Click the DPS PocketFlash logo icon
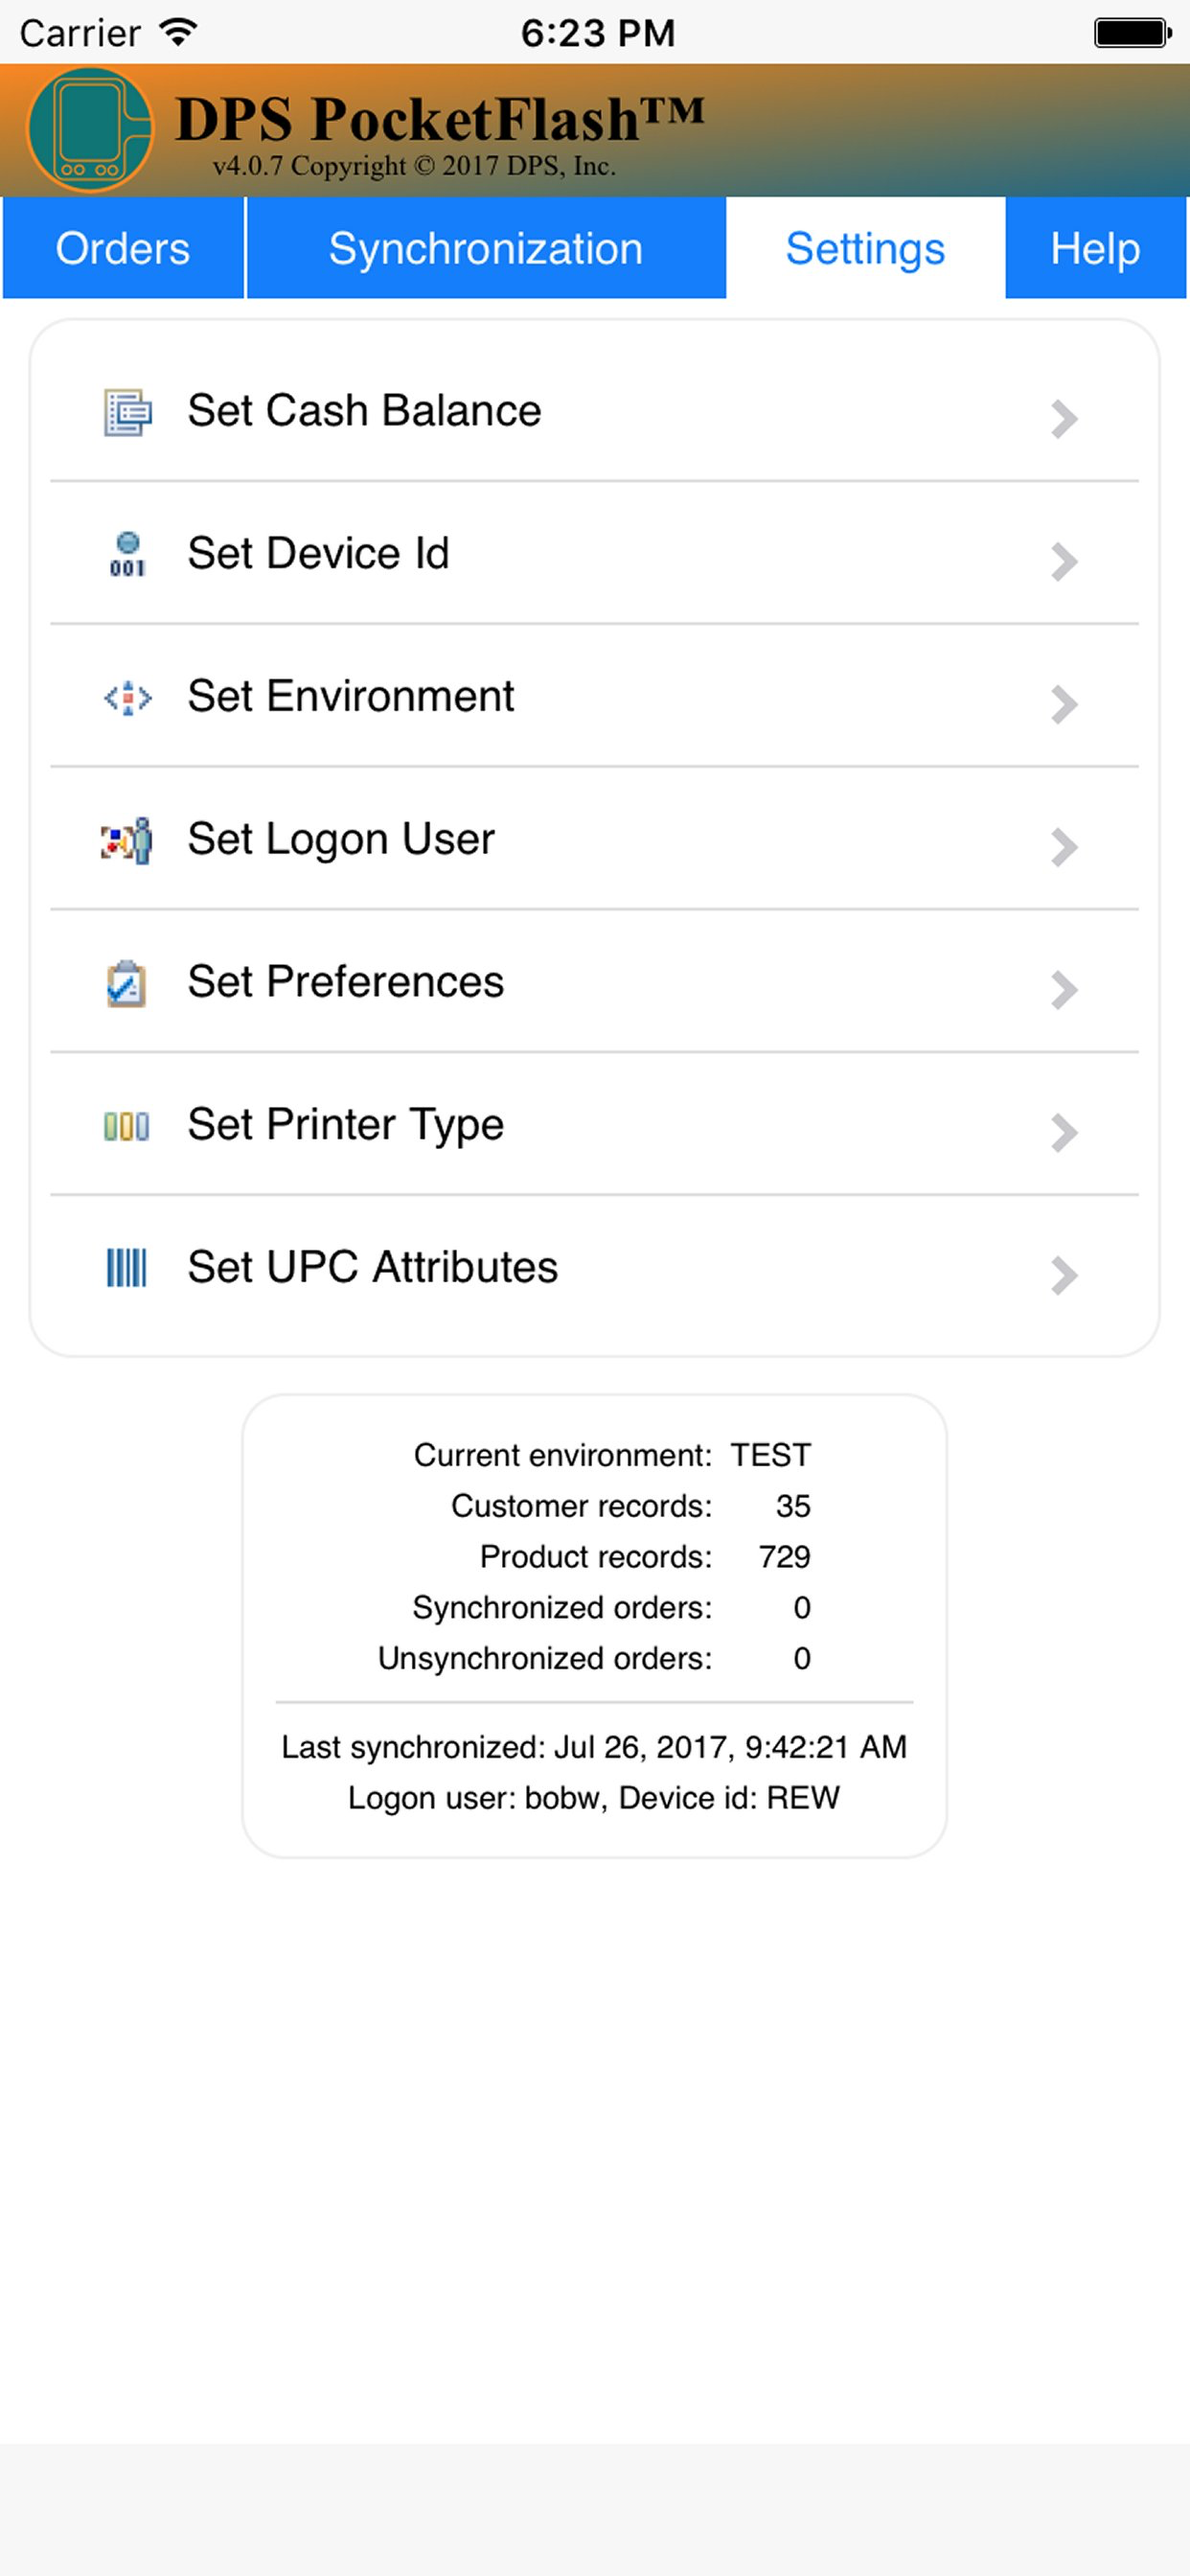Screen dimensions: 1190x2576 pyautogui.click(x=90, y=130)
